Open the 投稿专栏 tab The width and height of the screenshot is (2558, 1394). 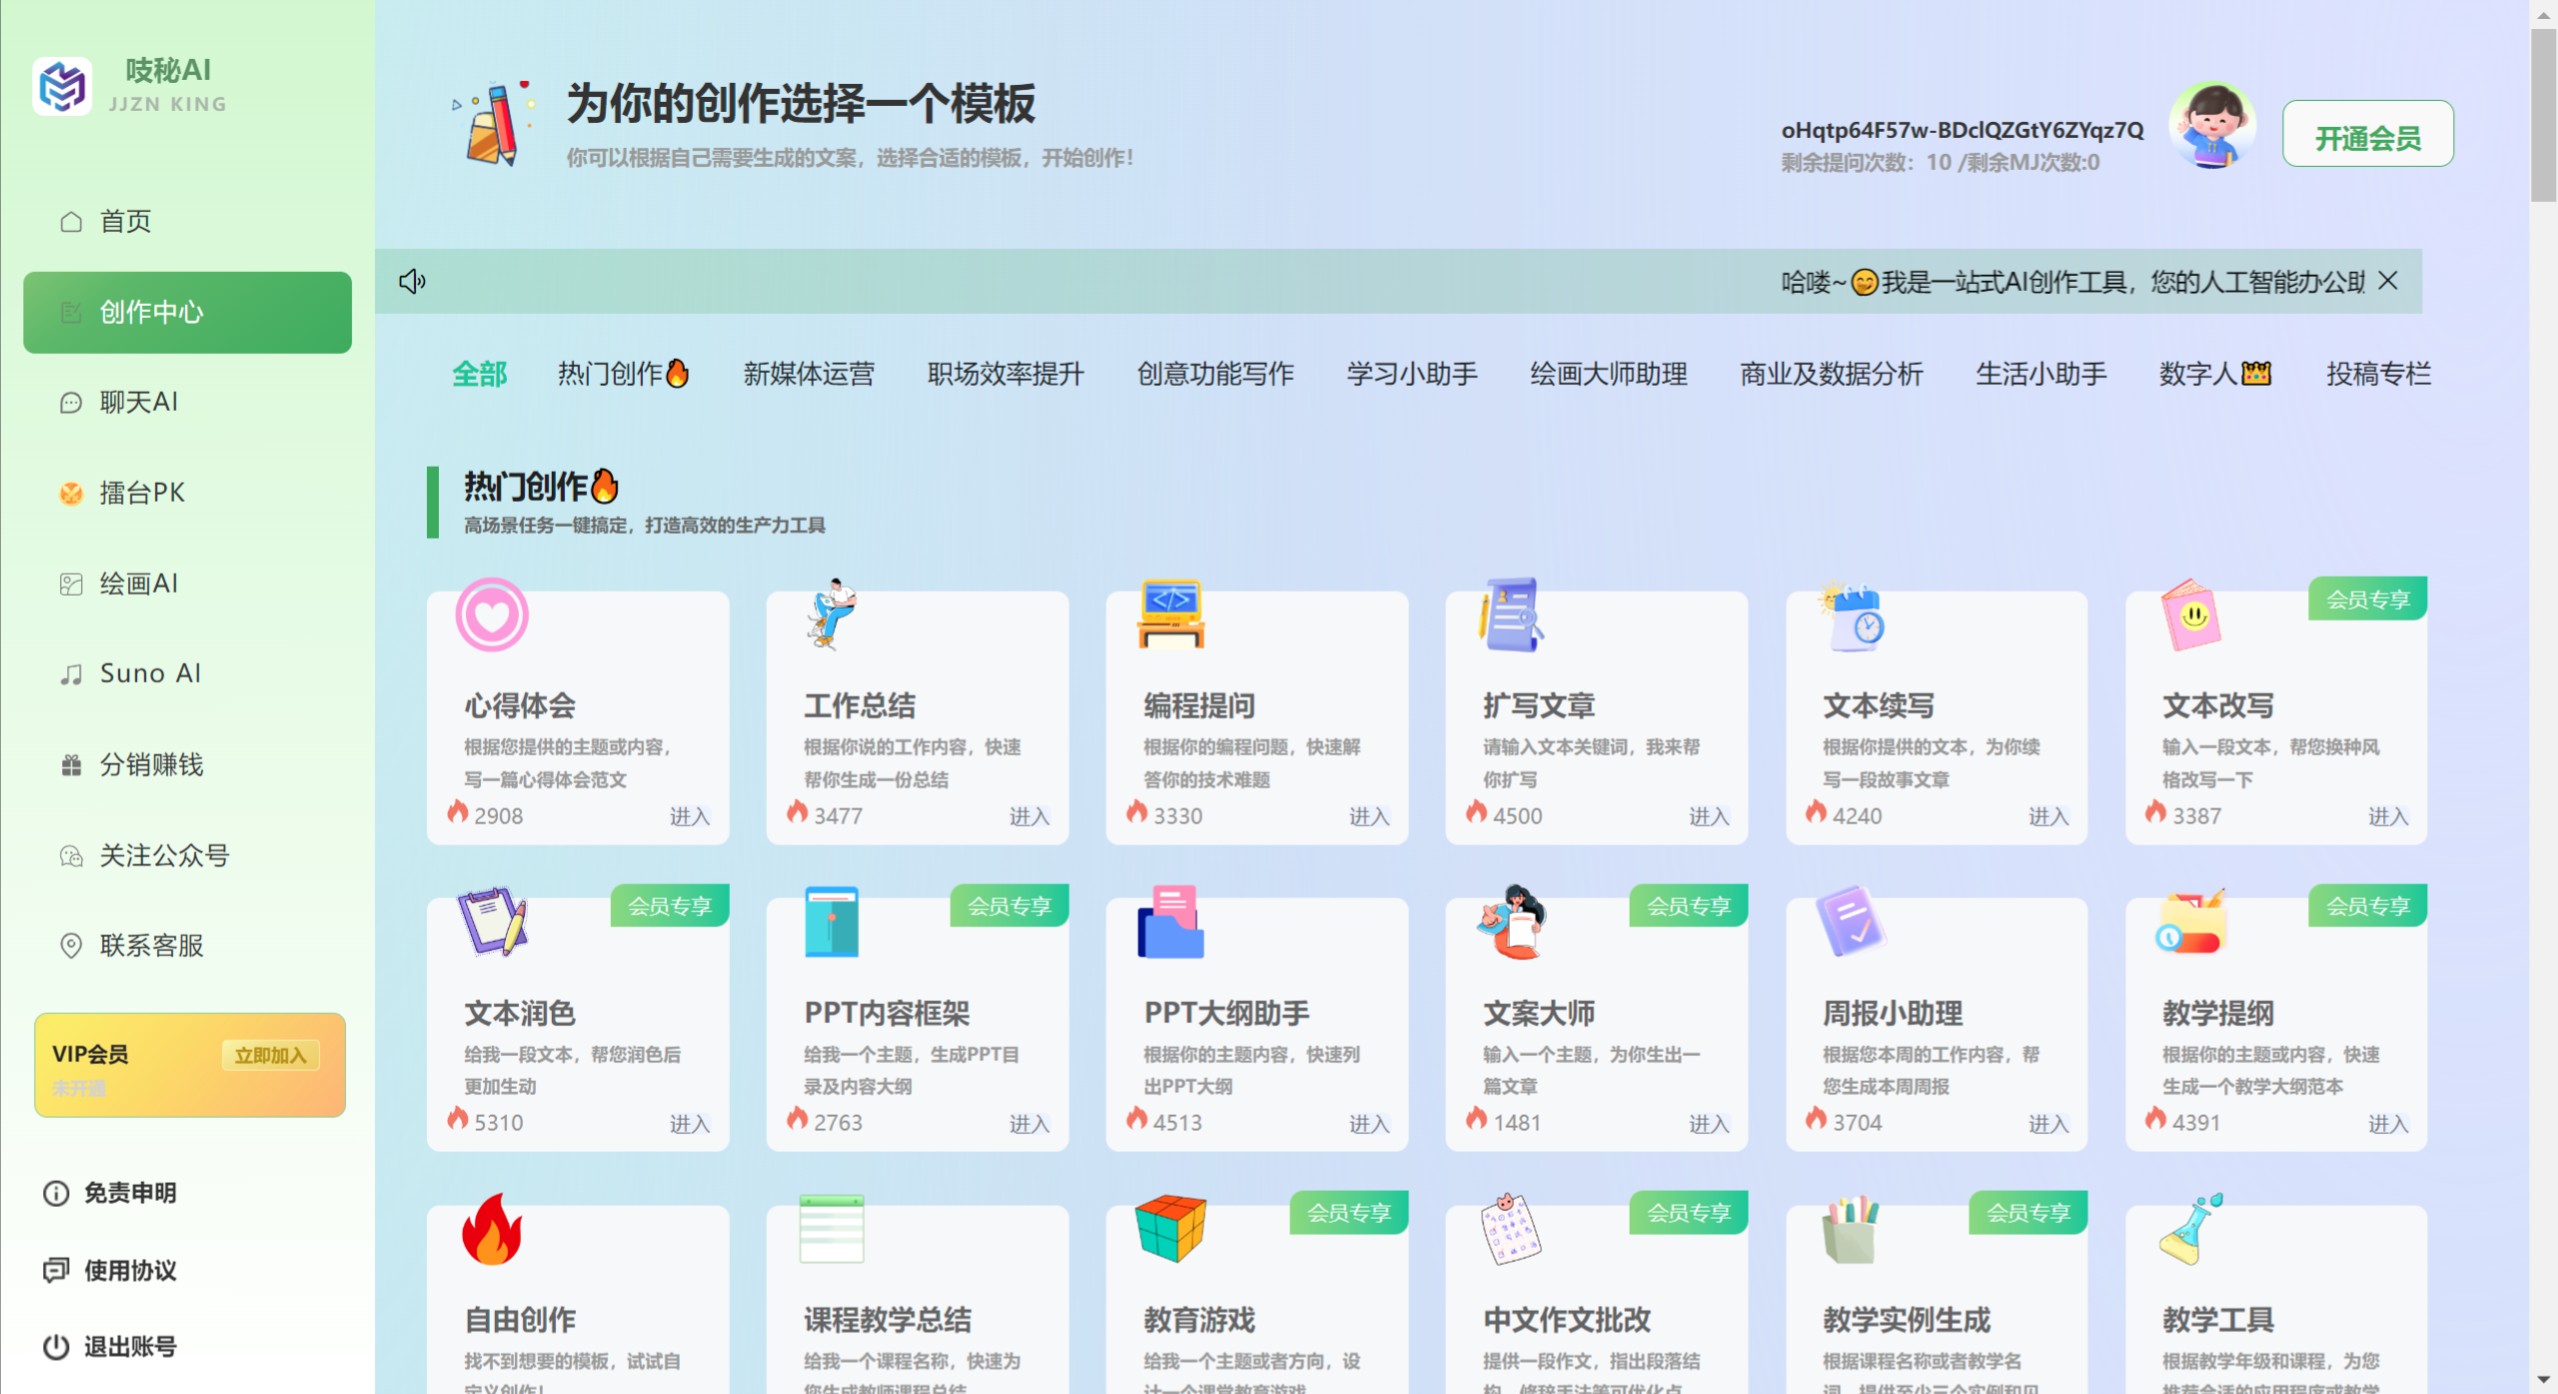click(2378, 373)
